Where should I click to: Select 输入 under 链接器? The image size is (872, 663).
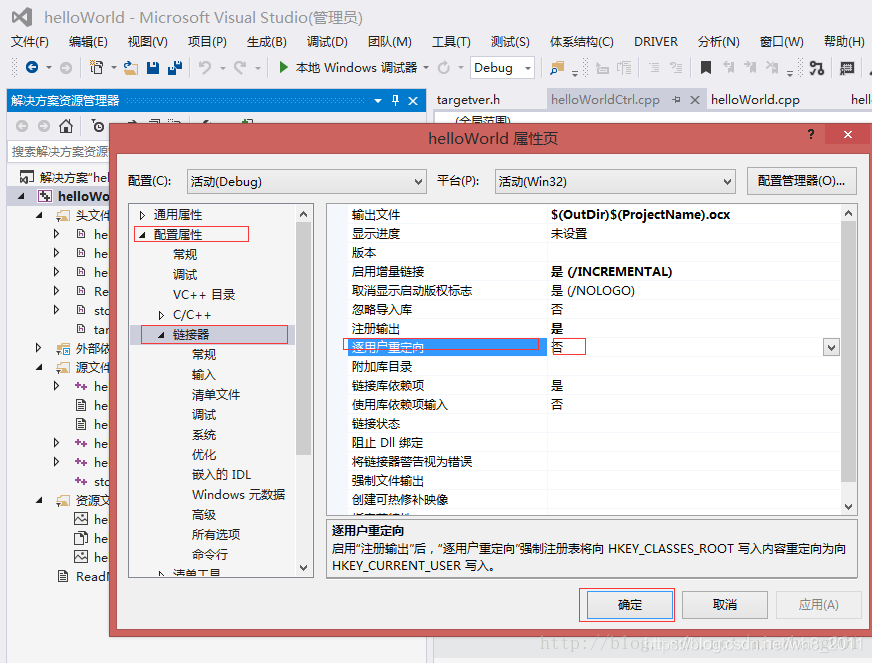(x=204, y=375)
